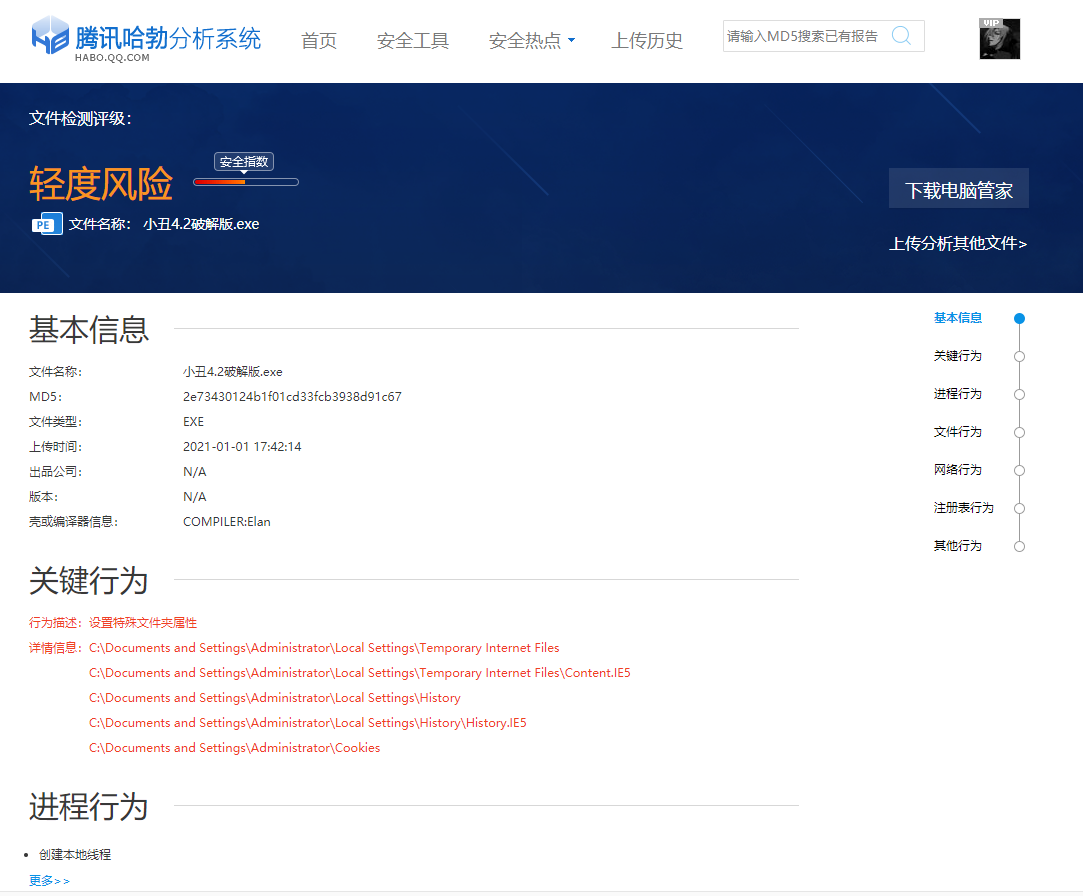Image resolution: width=1083 pixels, height=896 pixels.
Task: Click the 基本信息 timeline dot
Action: pos(1019,319)
